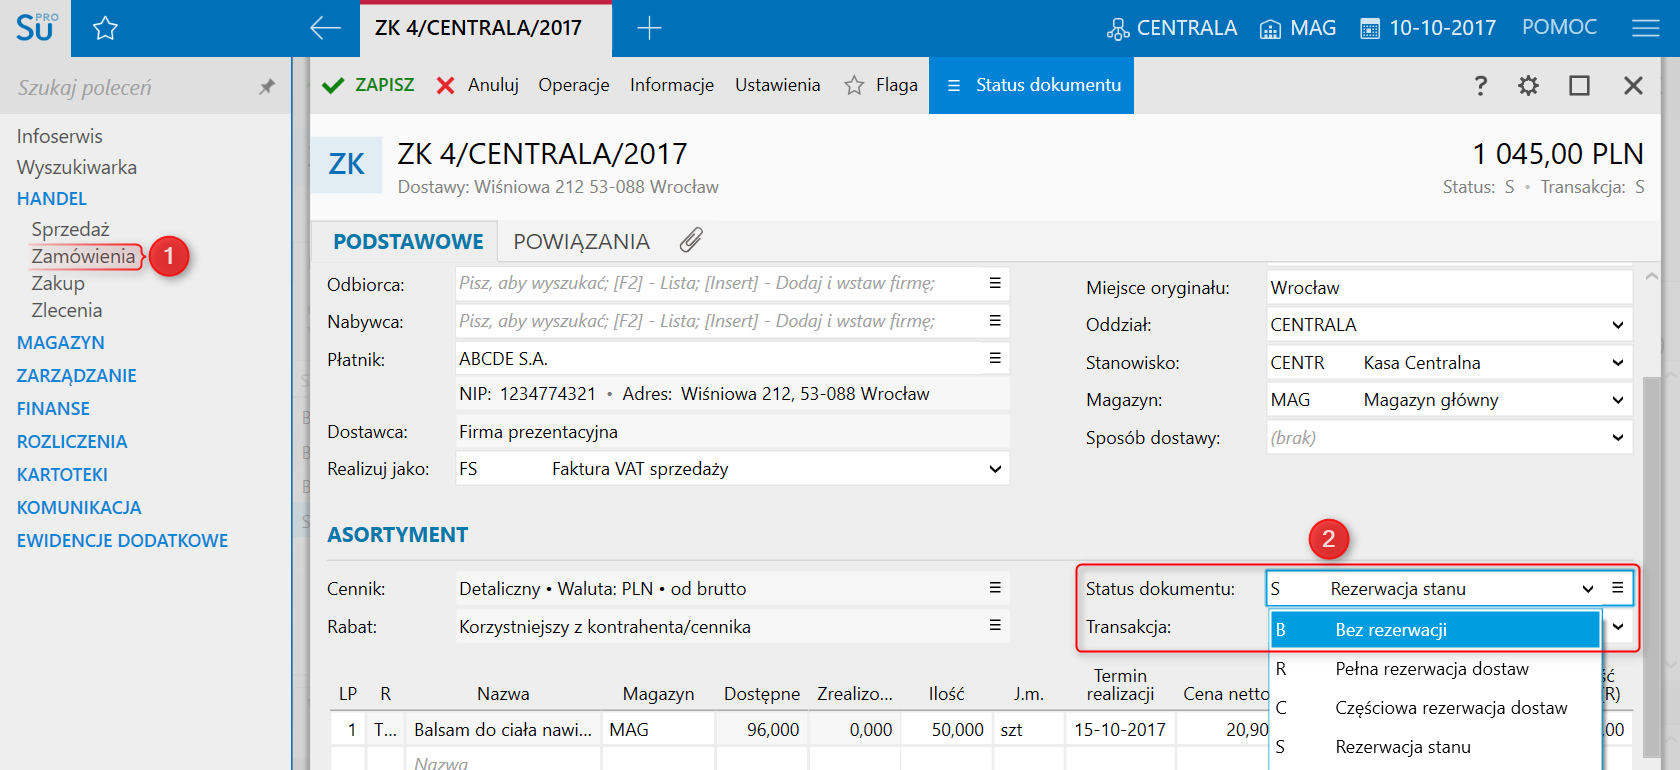The image size is (1680, 770).
Task: Select MAG warehouse in top bar
Action: (x=1297, y=28)
